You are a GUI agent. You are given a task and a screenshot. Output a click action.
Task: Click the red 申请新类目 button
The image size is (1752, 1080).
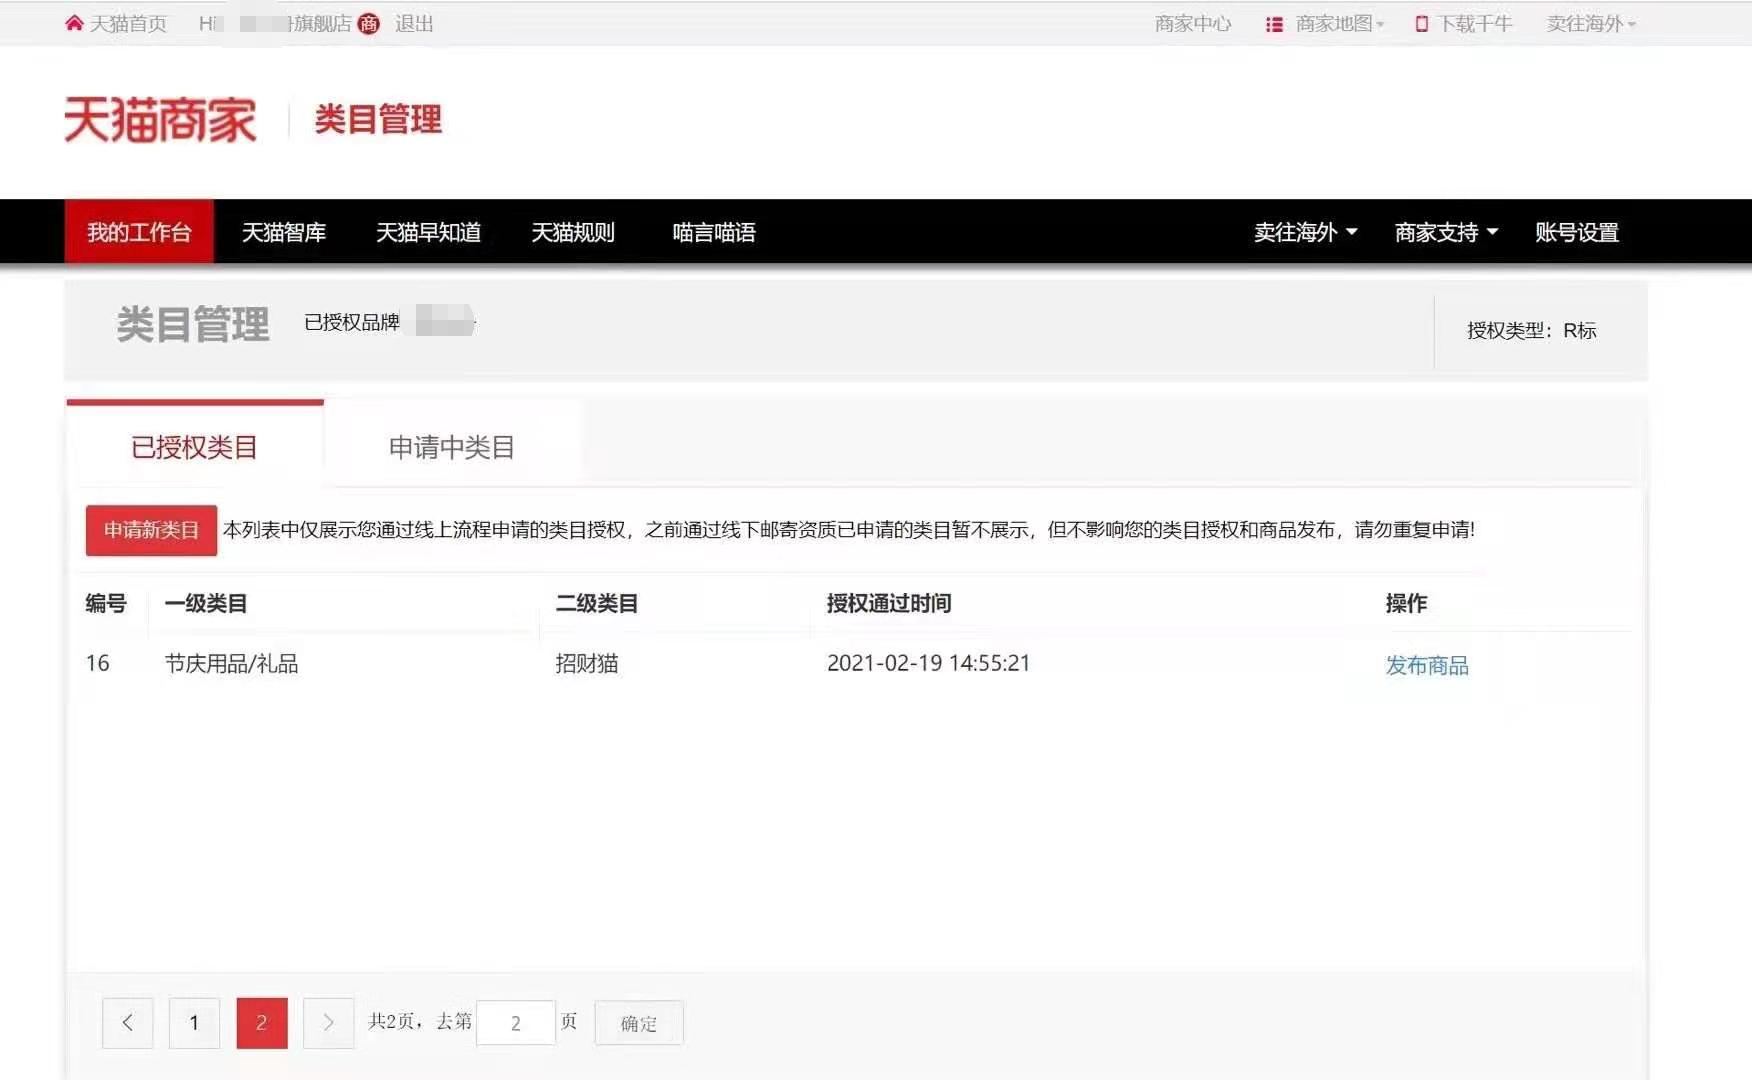coord(151,530)
